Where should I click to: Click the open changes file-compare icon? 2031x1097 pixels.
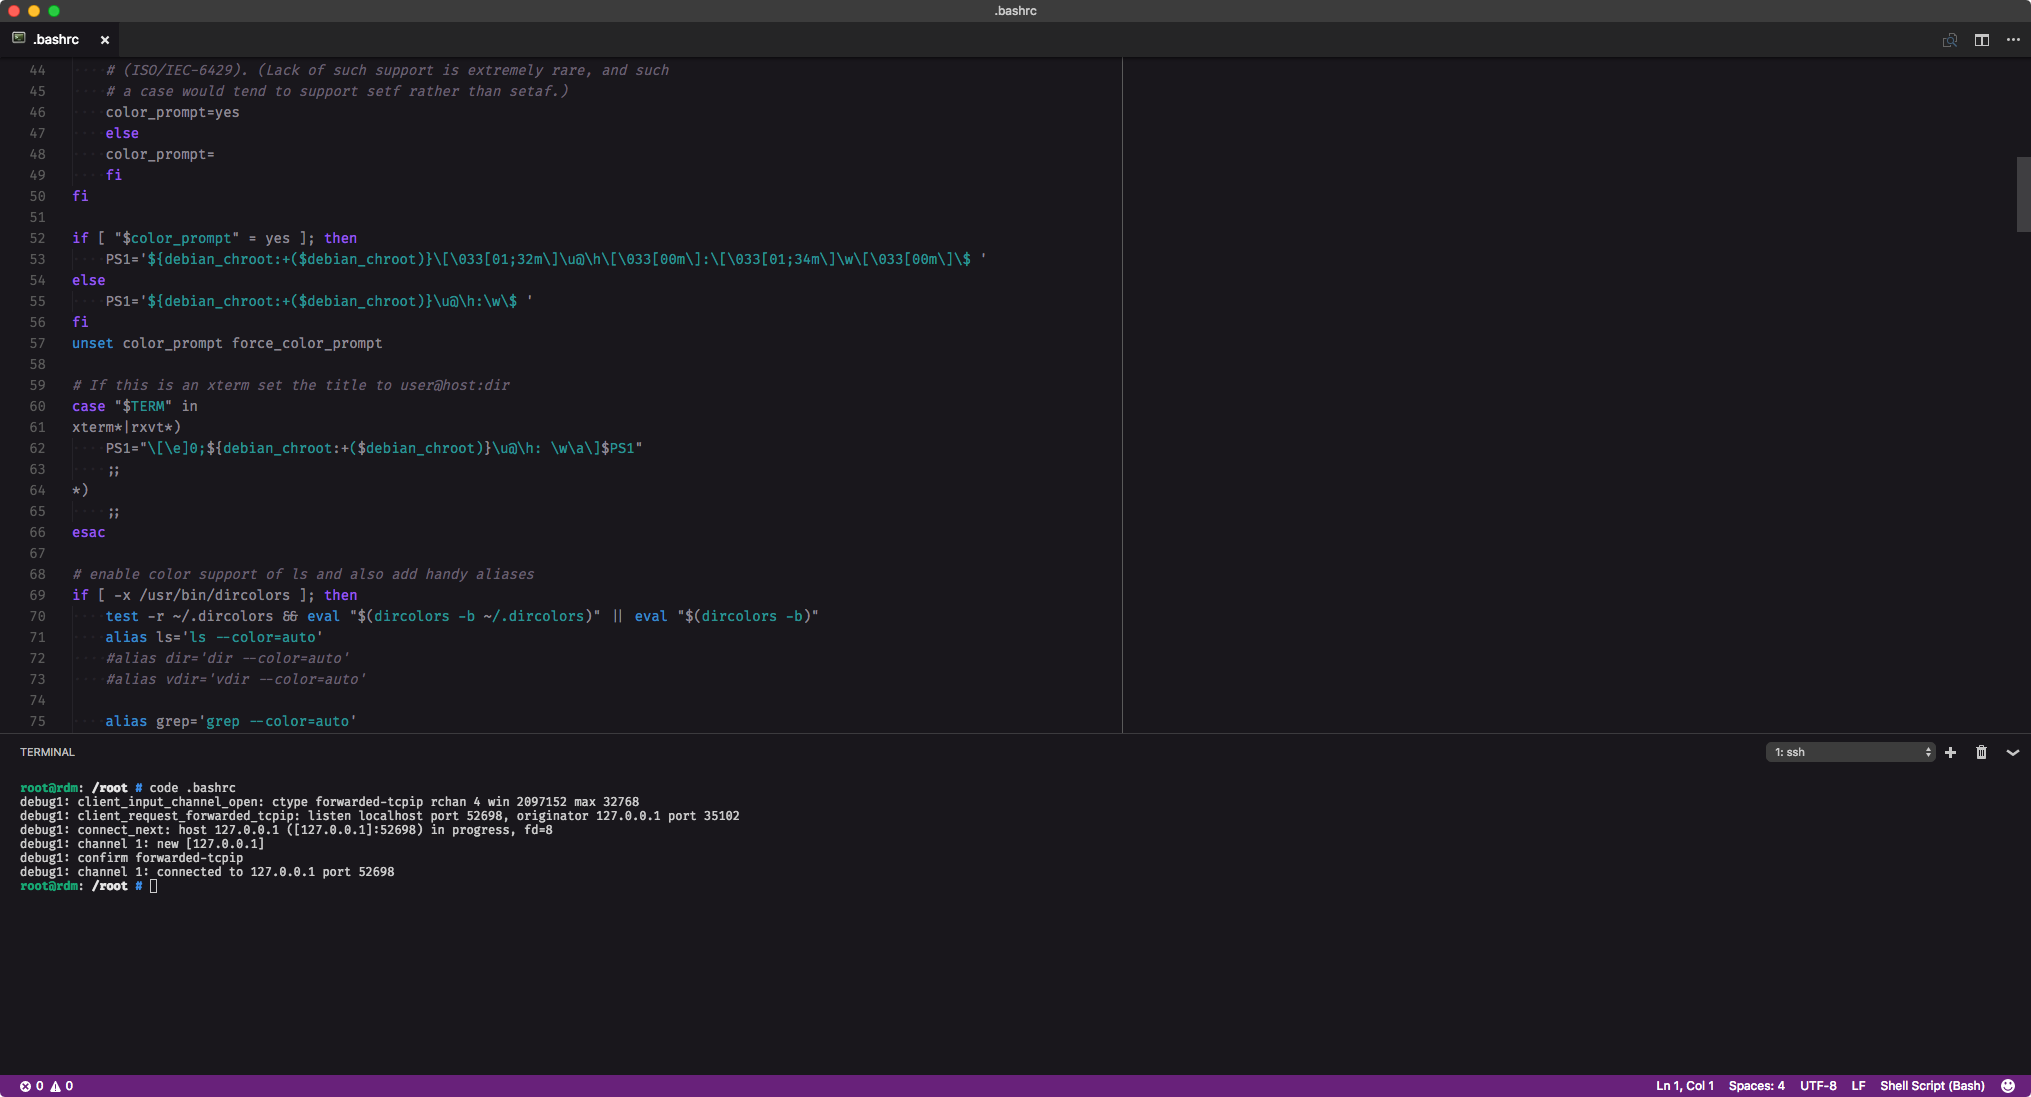click(x=1949, y=40)
